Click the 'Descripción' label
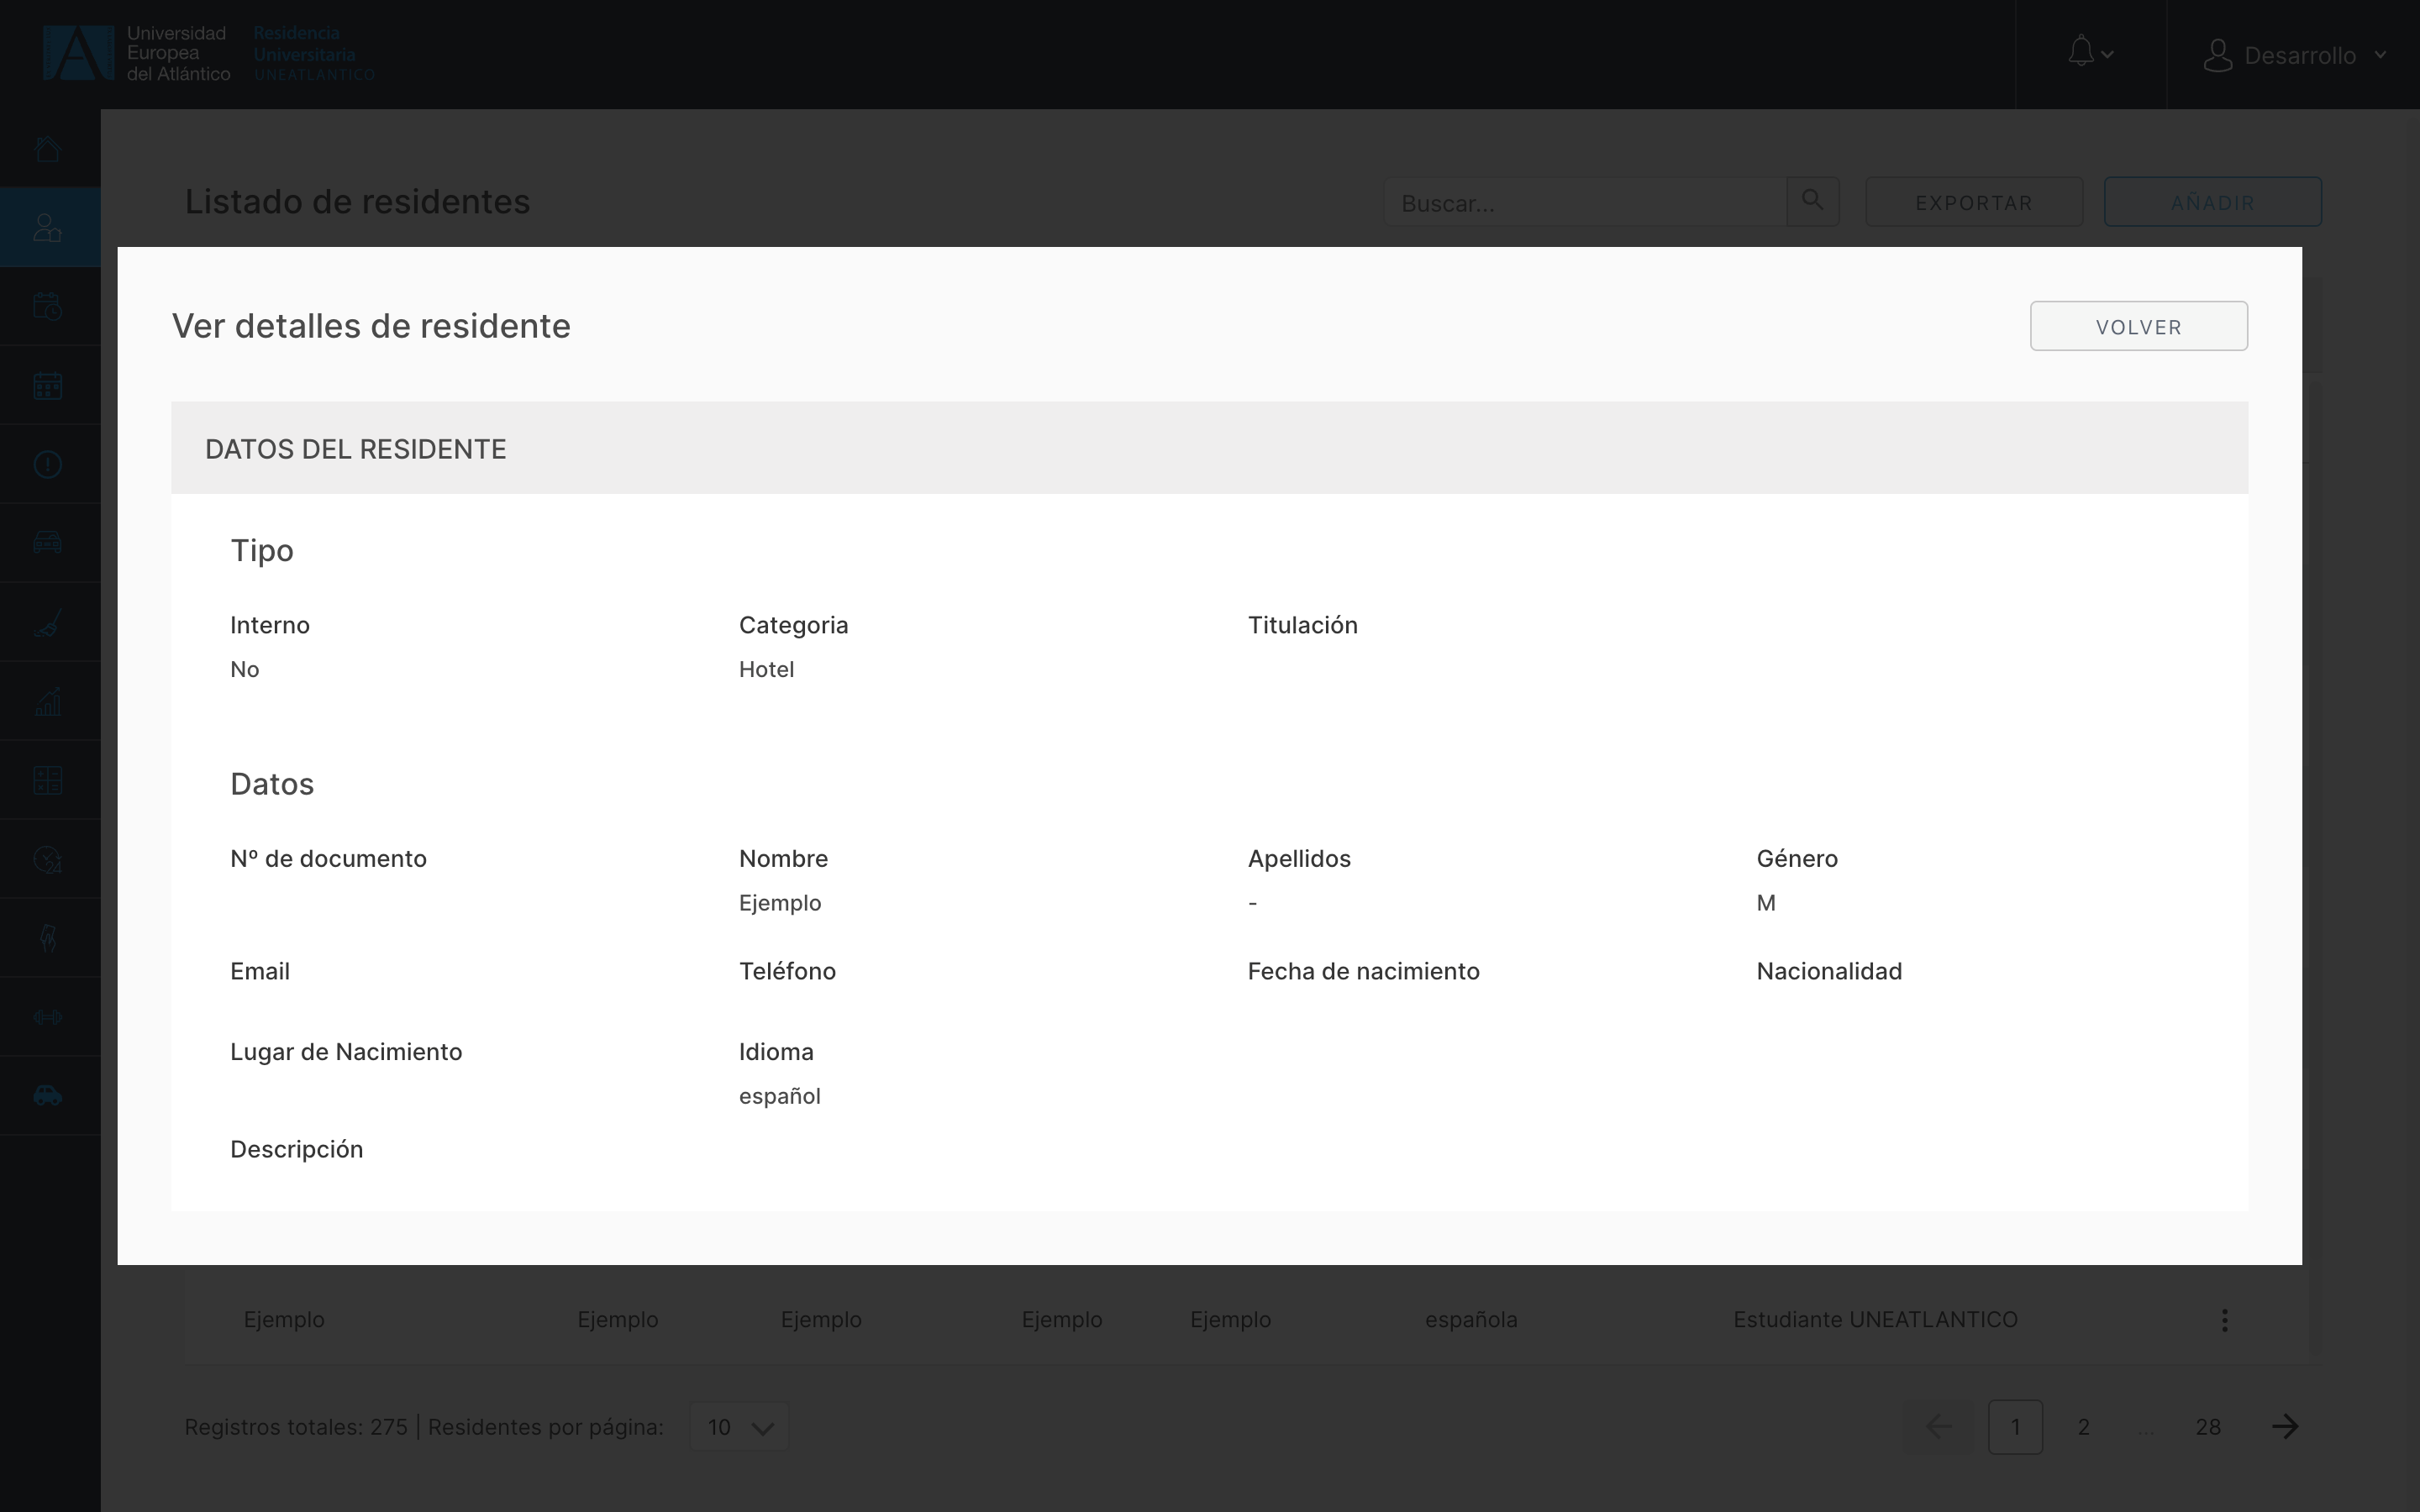 297,1150
